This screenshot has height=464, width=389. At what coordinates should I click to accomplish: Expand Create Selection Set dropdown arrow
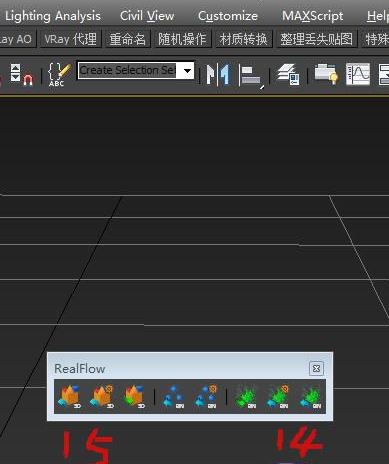click(x=187, y=71)
